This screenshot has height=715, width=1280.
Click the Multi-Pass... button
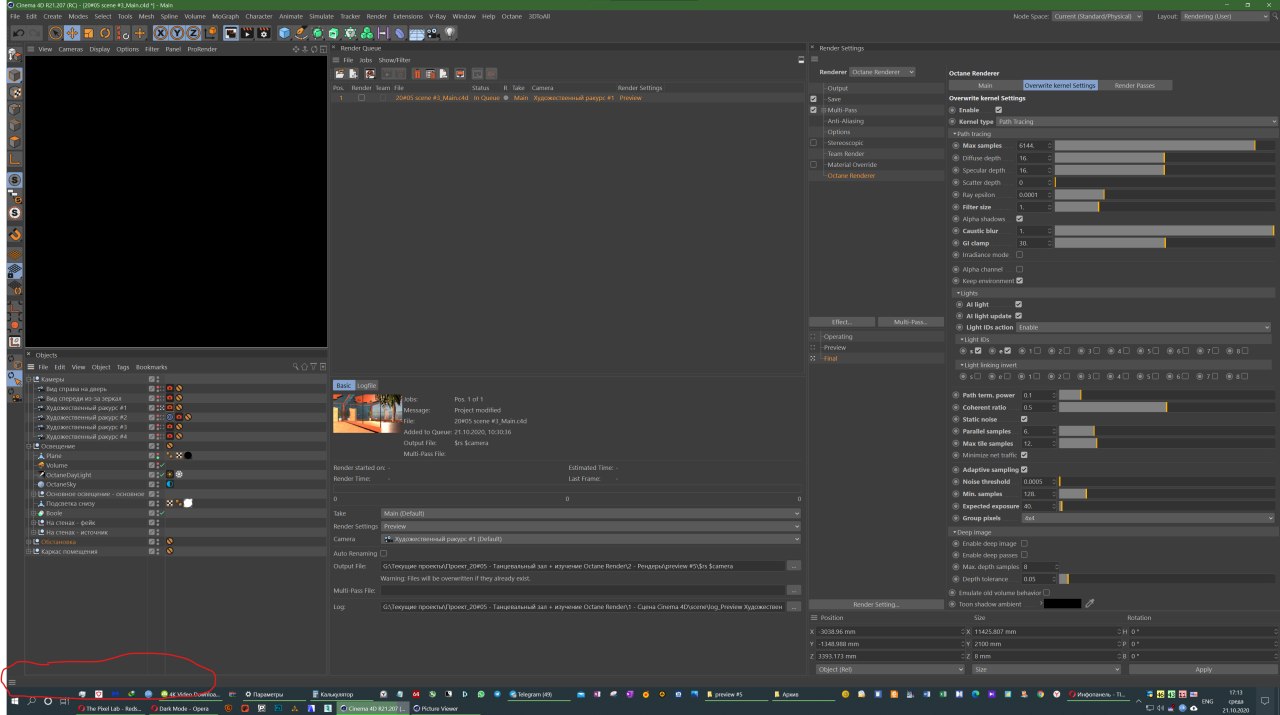911,322
